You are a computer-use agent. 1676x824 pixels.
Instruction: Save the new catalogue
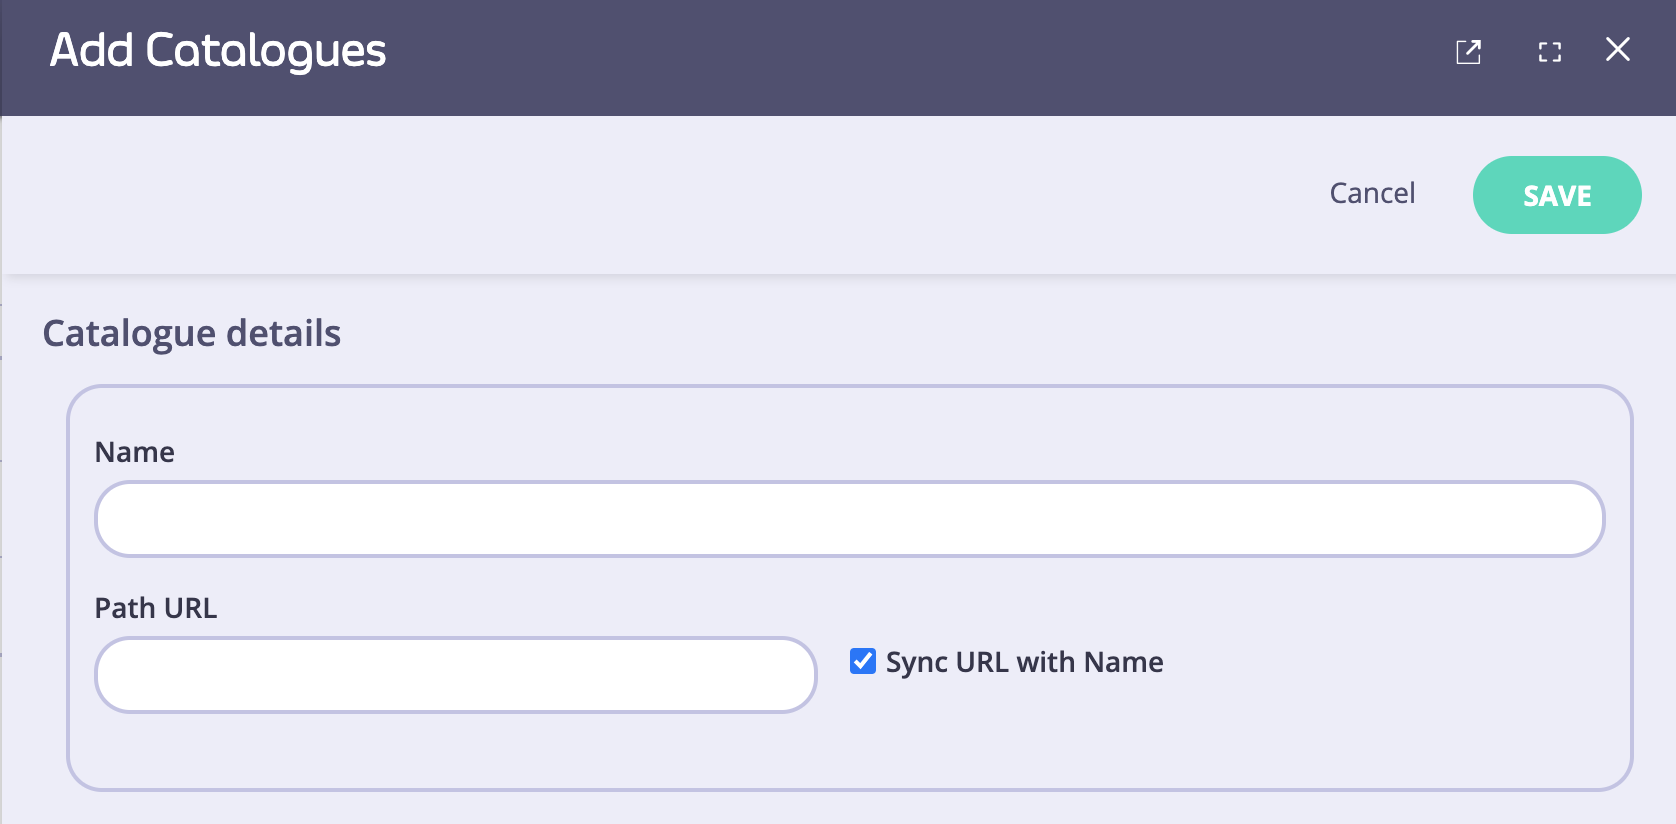(1556, 195)
